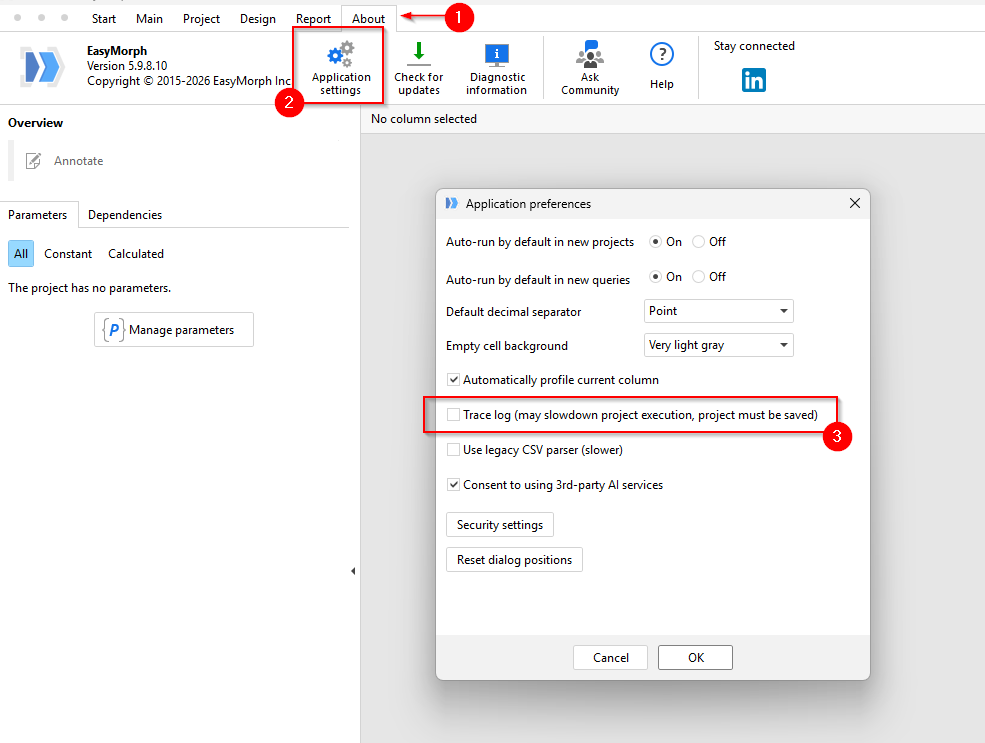Close the Application preferences dialog
The width and height of the screenshot is (985, 743).
pos(854,203)
